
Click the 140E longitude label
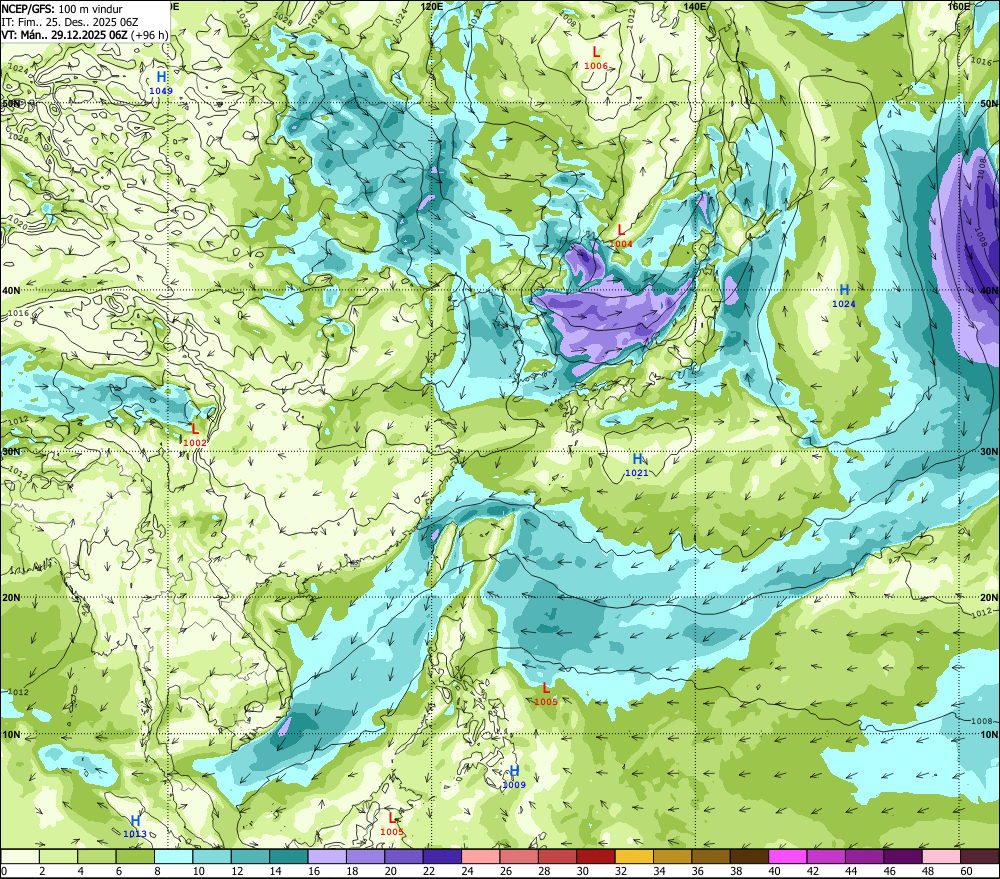tap(695, 6)
